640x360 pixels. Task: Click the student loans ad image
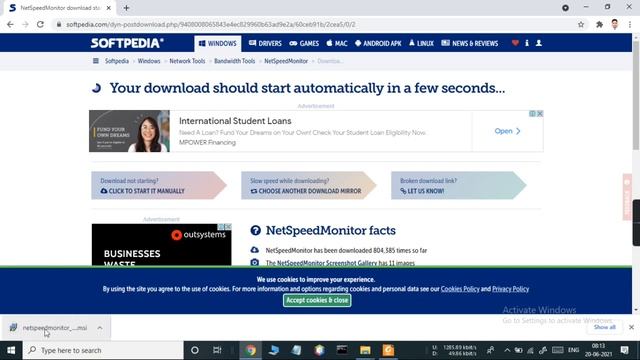[x=129, y=131]
